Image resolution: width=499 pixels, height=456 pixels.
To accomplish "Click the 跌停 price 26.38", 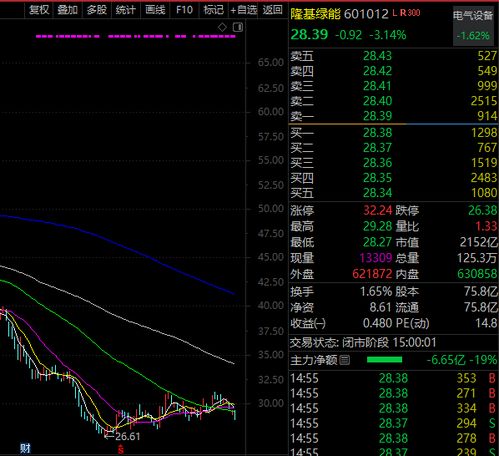I will coord(482,210).
